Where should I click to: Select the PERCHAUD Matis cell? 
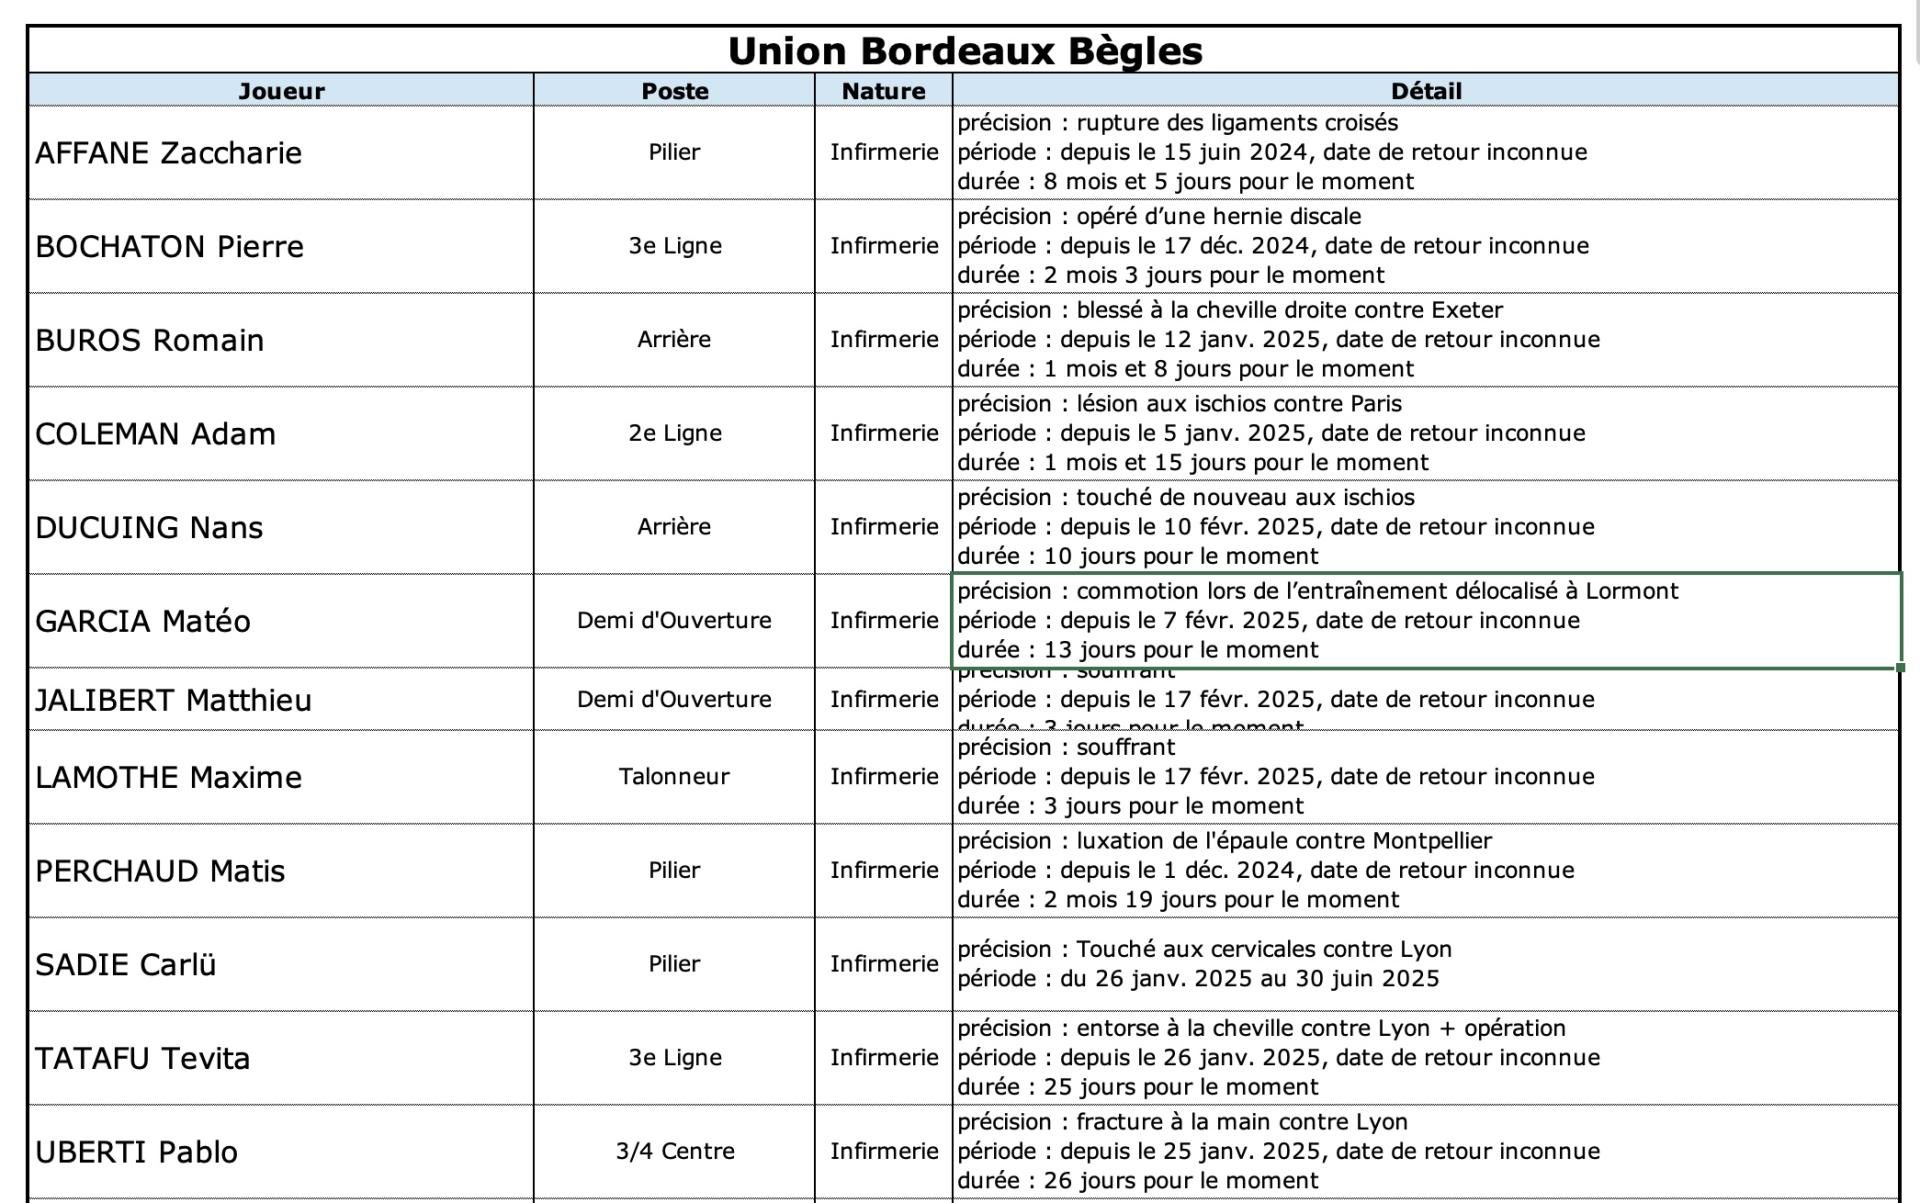pyautogui.click(x=281, y=871)
